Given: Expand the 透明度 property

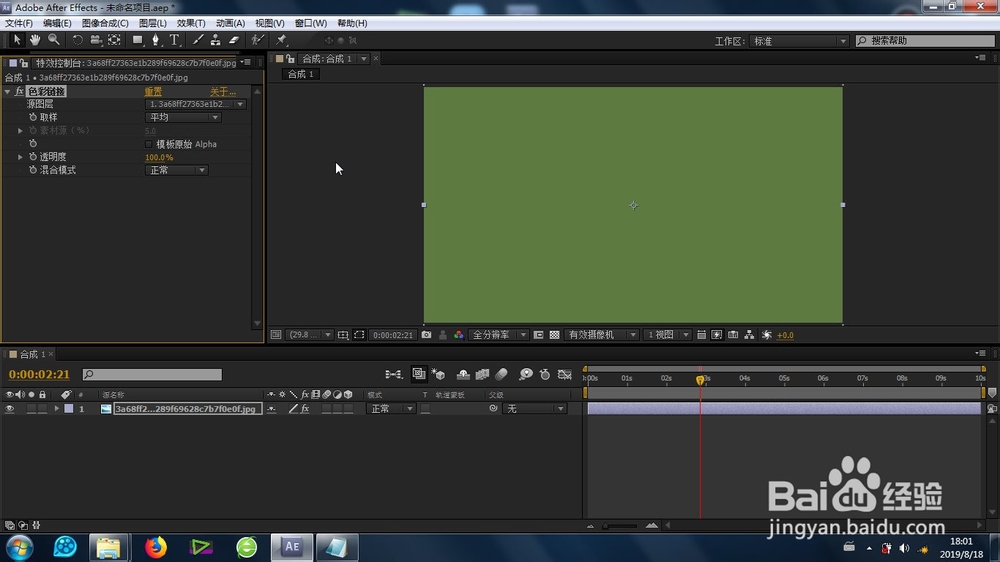Looking at the screenshot, I should [20, 157].
